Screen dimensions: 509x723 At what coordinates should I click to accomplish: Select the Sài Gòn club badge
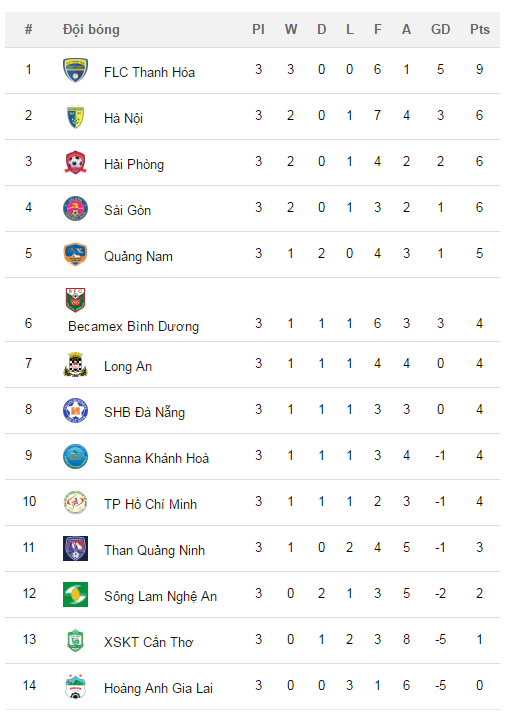point(75,208)
